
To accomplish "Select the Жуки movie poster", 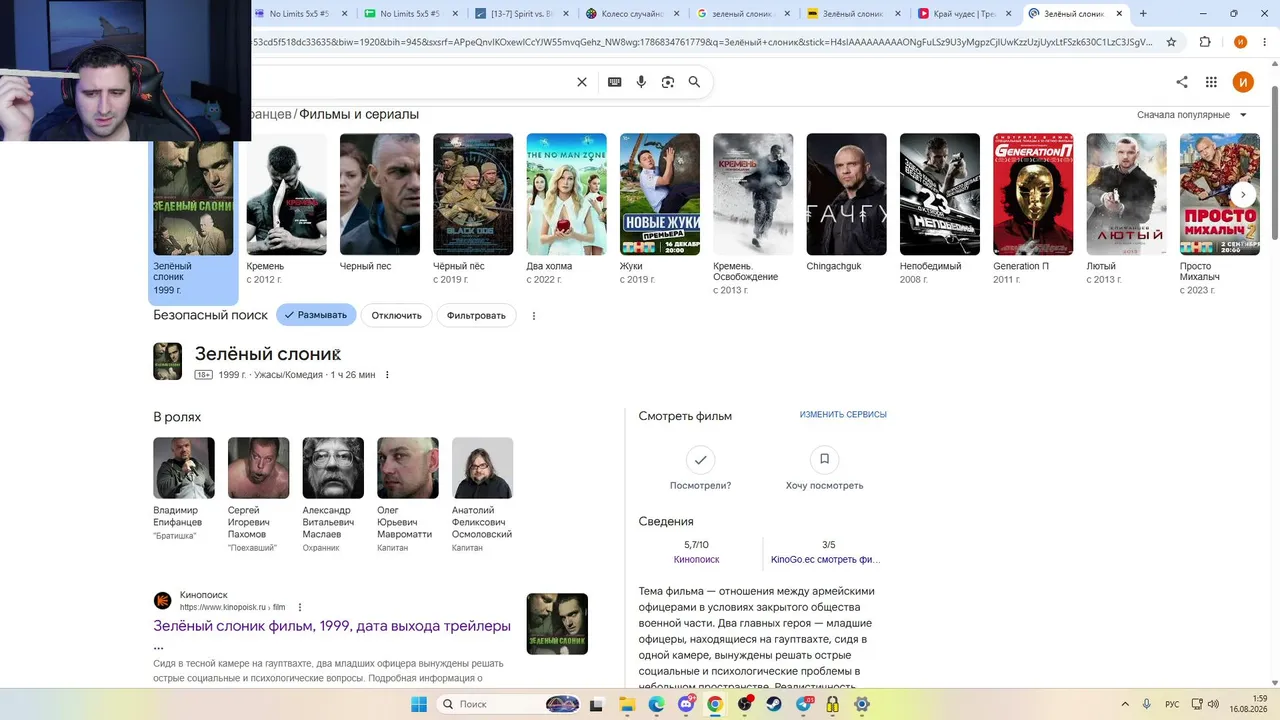I will [660, 194].
